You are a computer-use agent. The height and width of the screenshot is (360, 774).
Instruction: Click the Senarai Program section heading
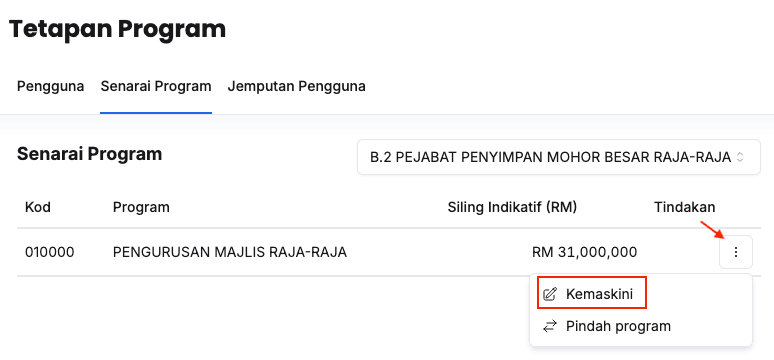point(89,154)
